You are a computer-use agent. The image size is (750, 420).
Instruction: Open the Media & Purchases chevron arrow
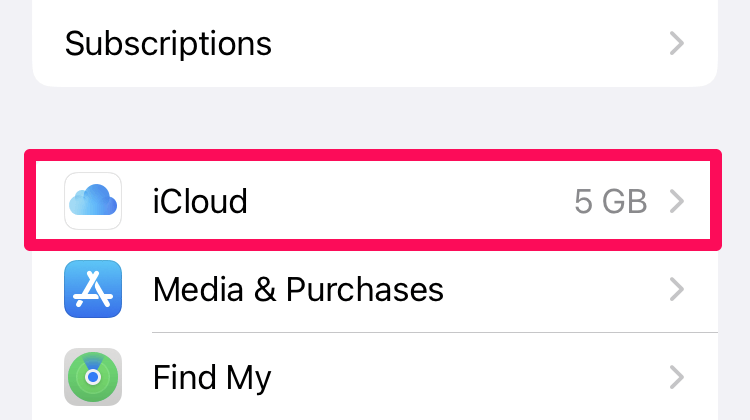click(x=676, y=289)
